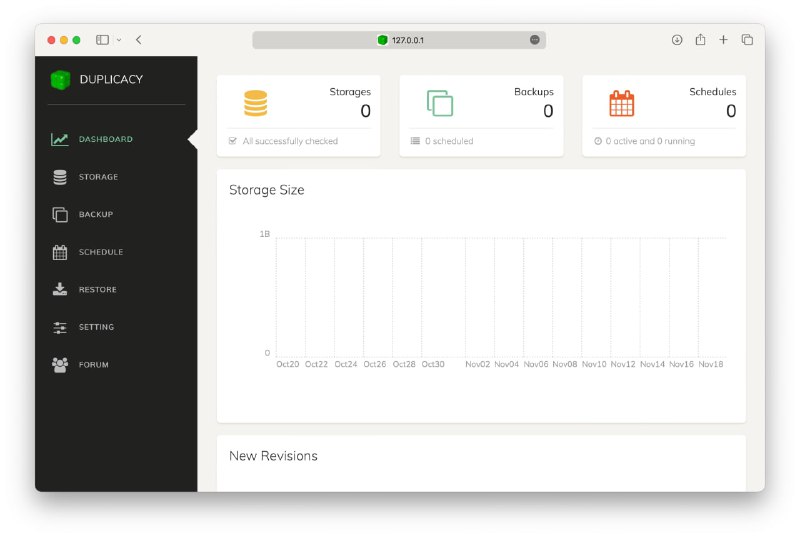Viewport: 800px width, 538px height.
Task: Open the Dashboard chart icon in sidebar
Action: point(60,139)
